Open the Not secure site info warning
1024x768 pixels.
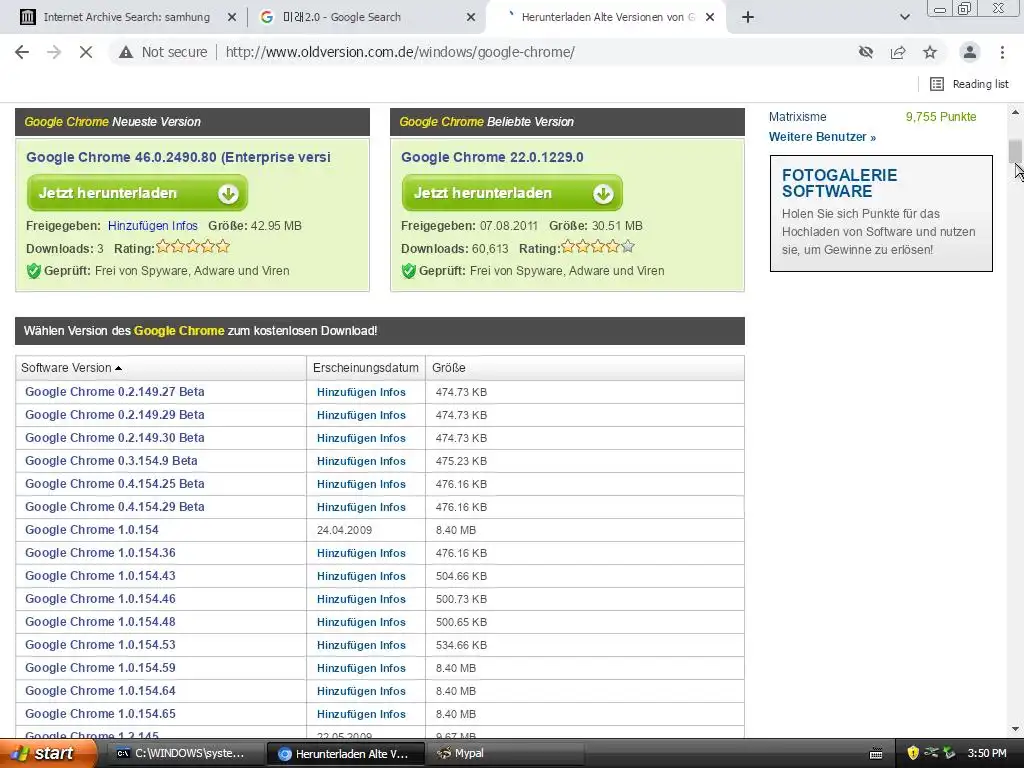pyautogui.click(x=163, y=52)
